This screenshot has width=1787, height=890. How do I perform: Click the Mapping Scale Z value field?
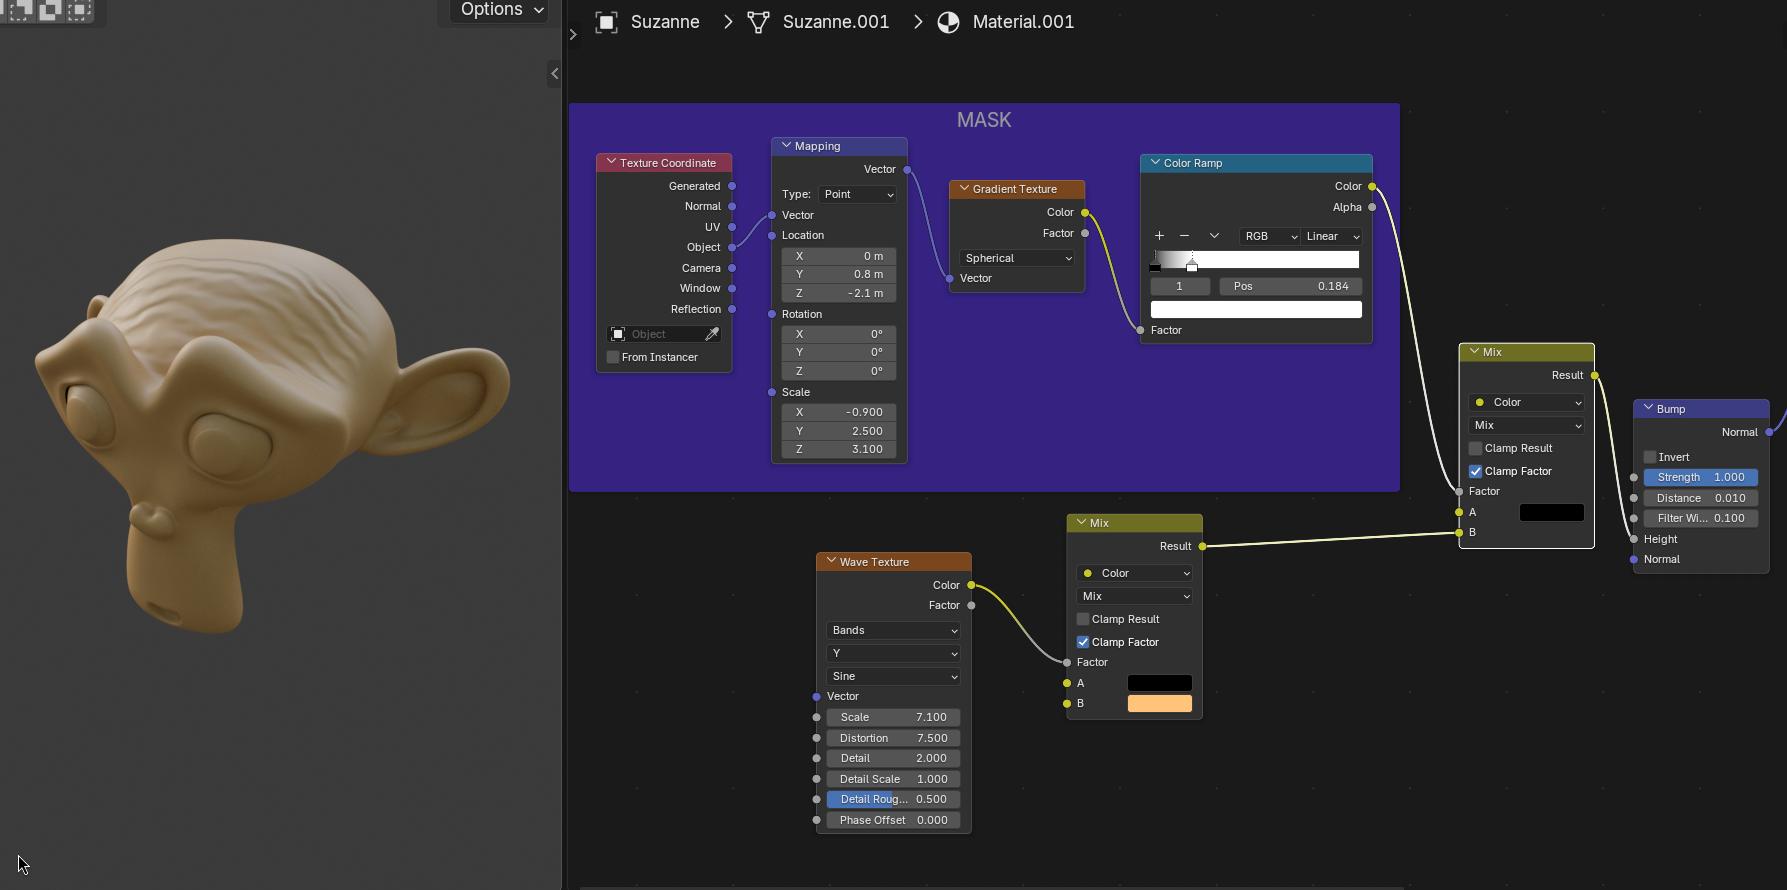[x=839, y=449]
